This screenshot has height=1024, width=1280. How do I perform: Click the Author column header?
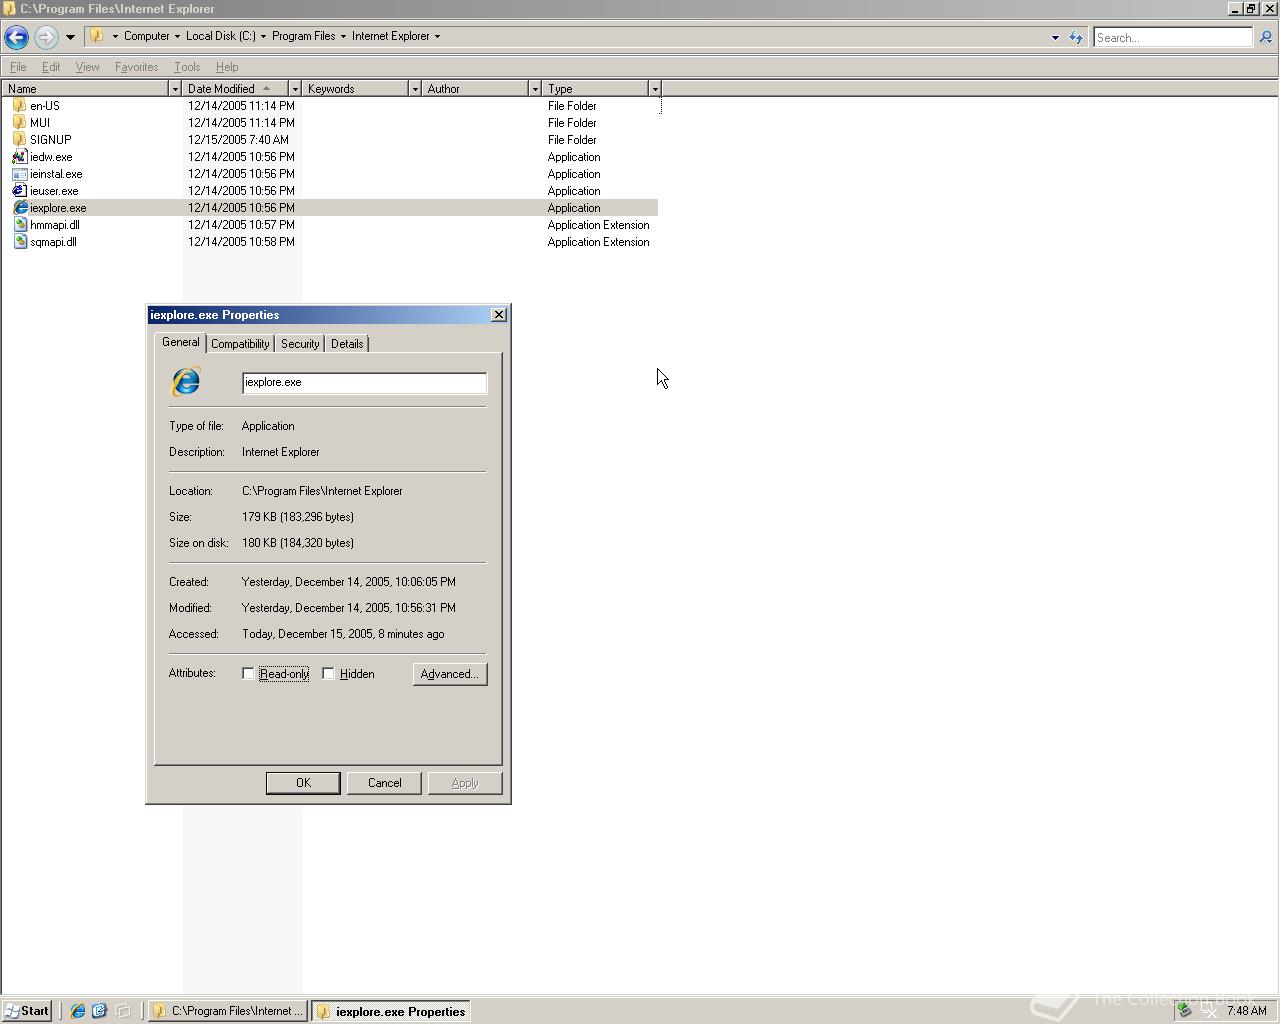click(x=476, y=89)
